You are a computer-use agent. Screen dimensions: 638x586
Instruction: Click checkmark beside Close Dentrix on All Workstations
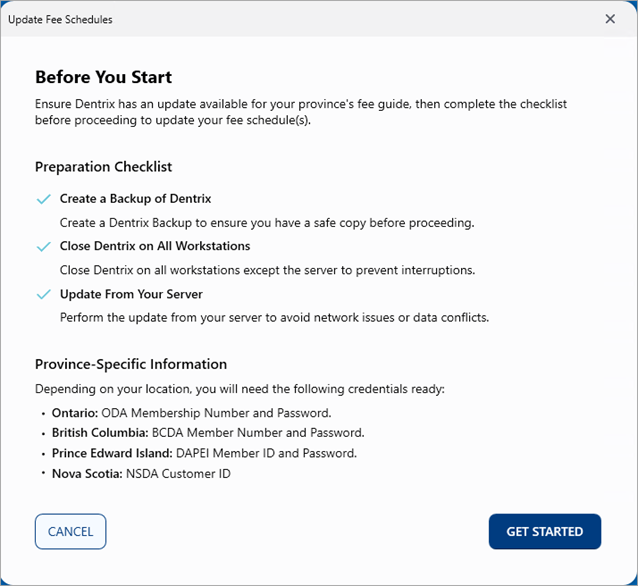tap(43, 247)
